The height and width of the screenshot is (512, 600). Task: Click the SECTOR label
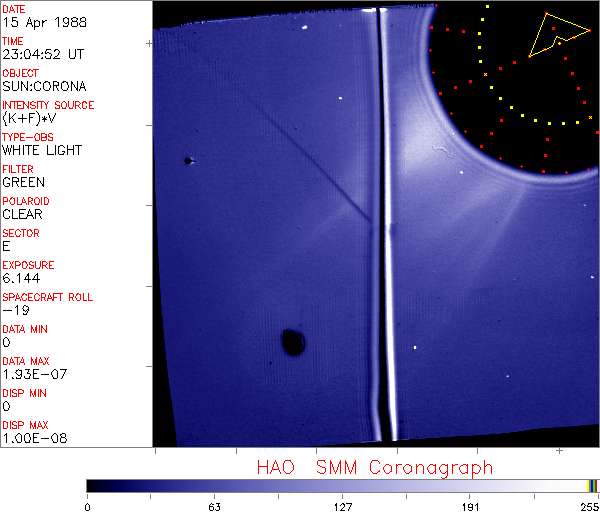pyautogui.click(x=21, y=233)
